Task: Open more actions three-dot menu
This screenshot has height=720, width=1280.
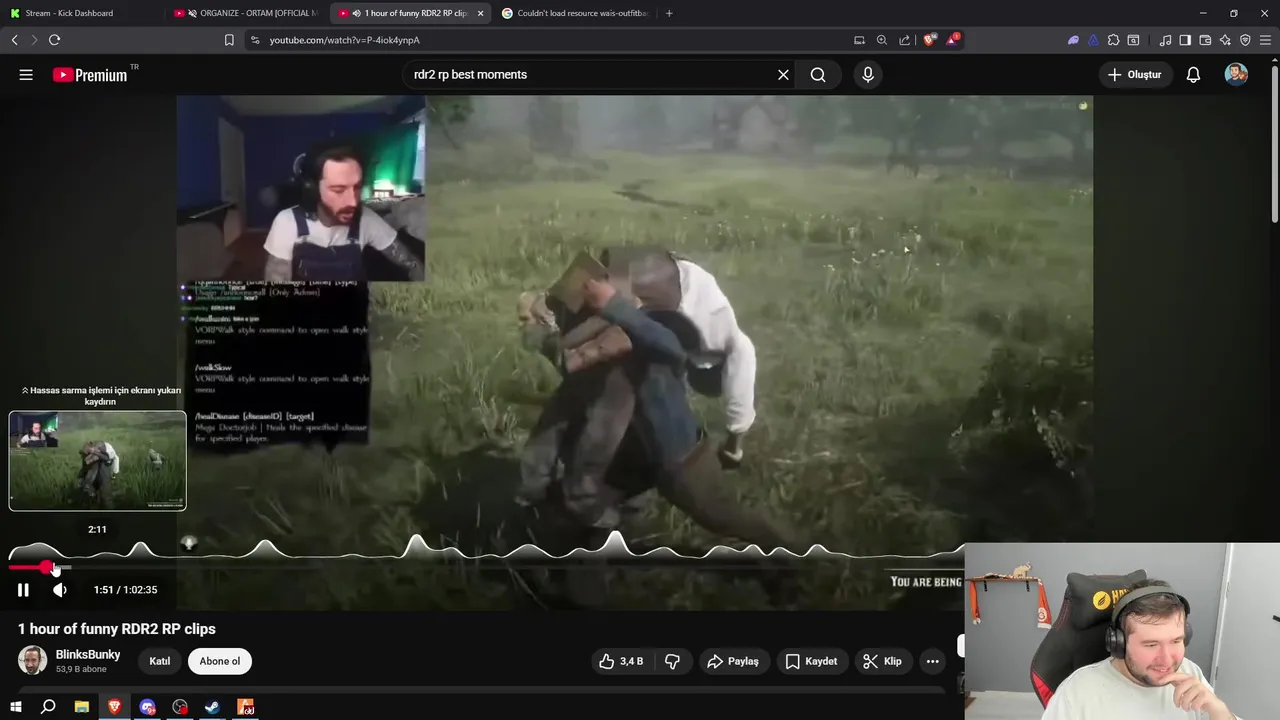Action: point(932,661)
